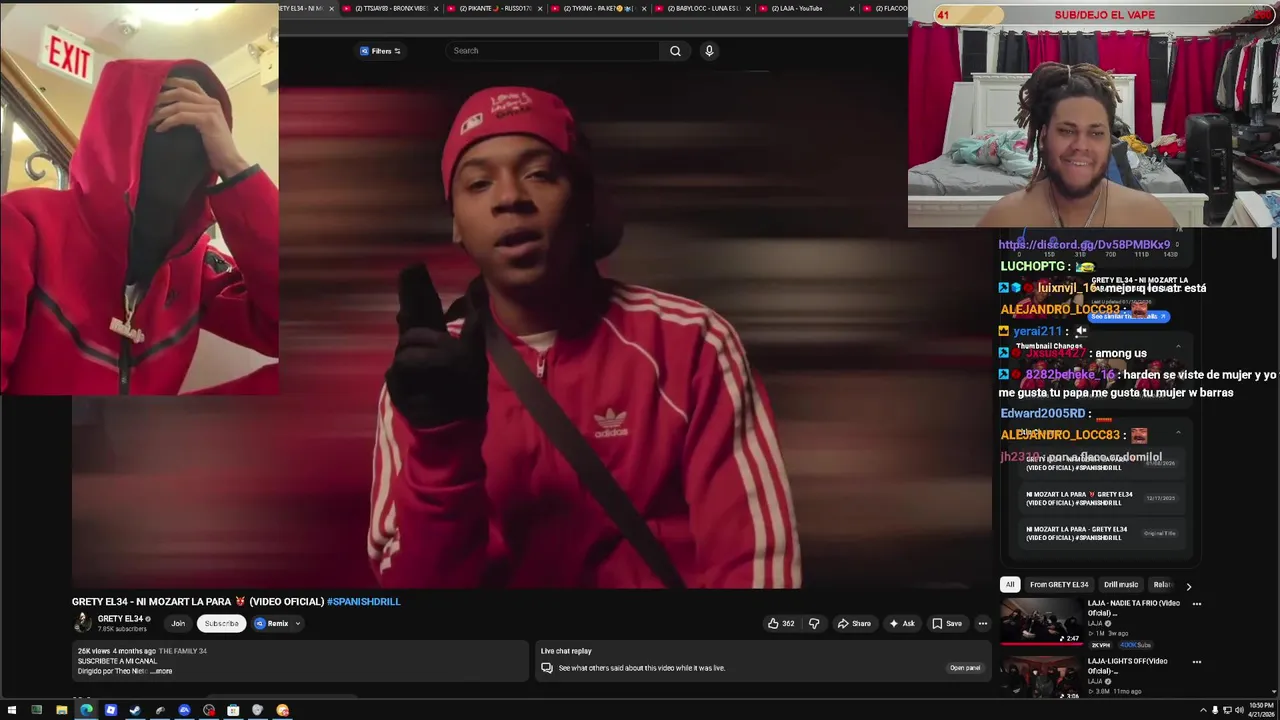Open the GRETY EL34 channel name link
Screen dimensions: 1280x720
[120, 619]
